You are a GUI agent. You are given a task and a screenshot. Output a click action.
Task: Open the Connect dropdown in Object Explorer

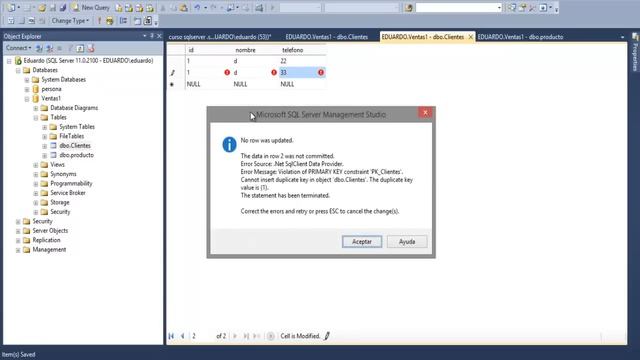[x=18, y=48]
